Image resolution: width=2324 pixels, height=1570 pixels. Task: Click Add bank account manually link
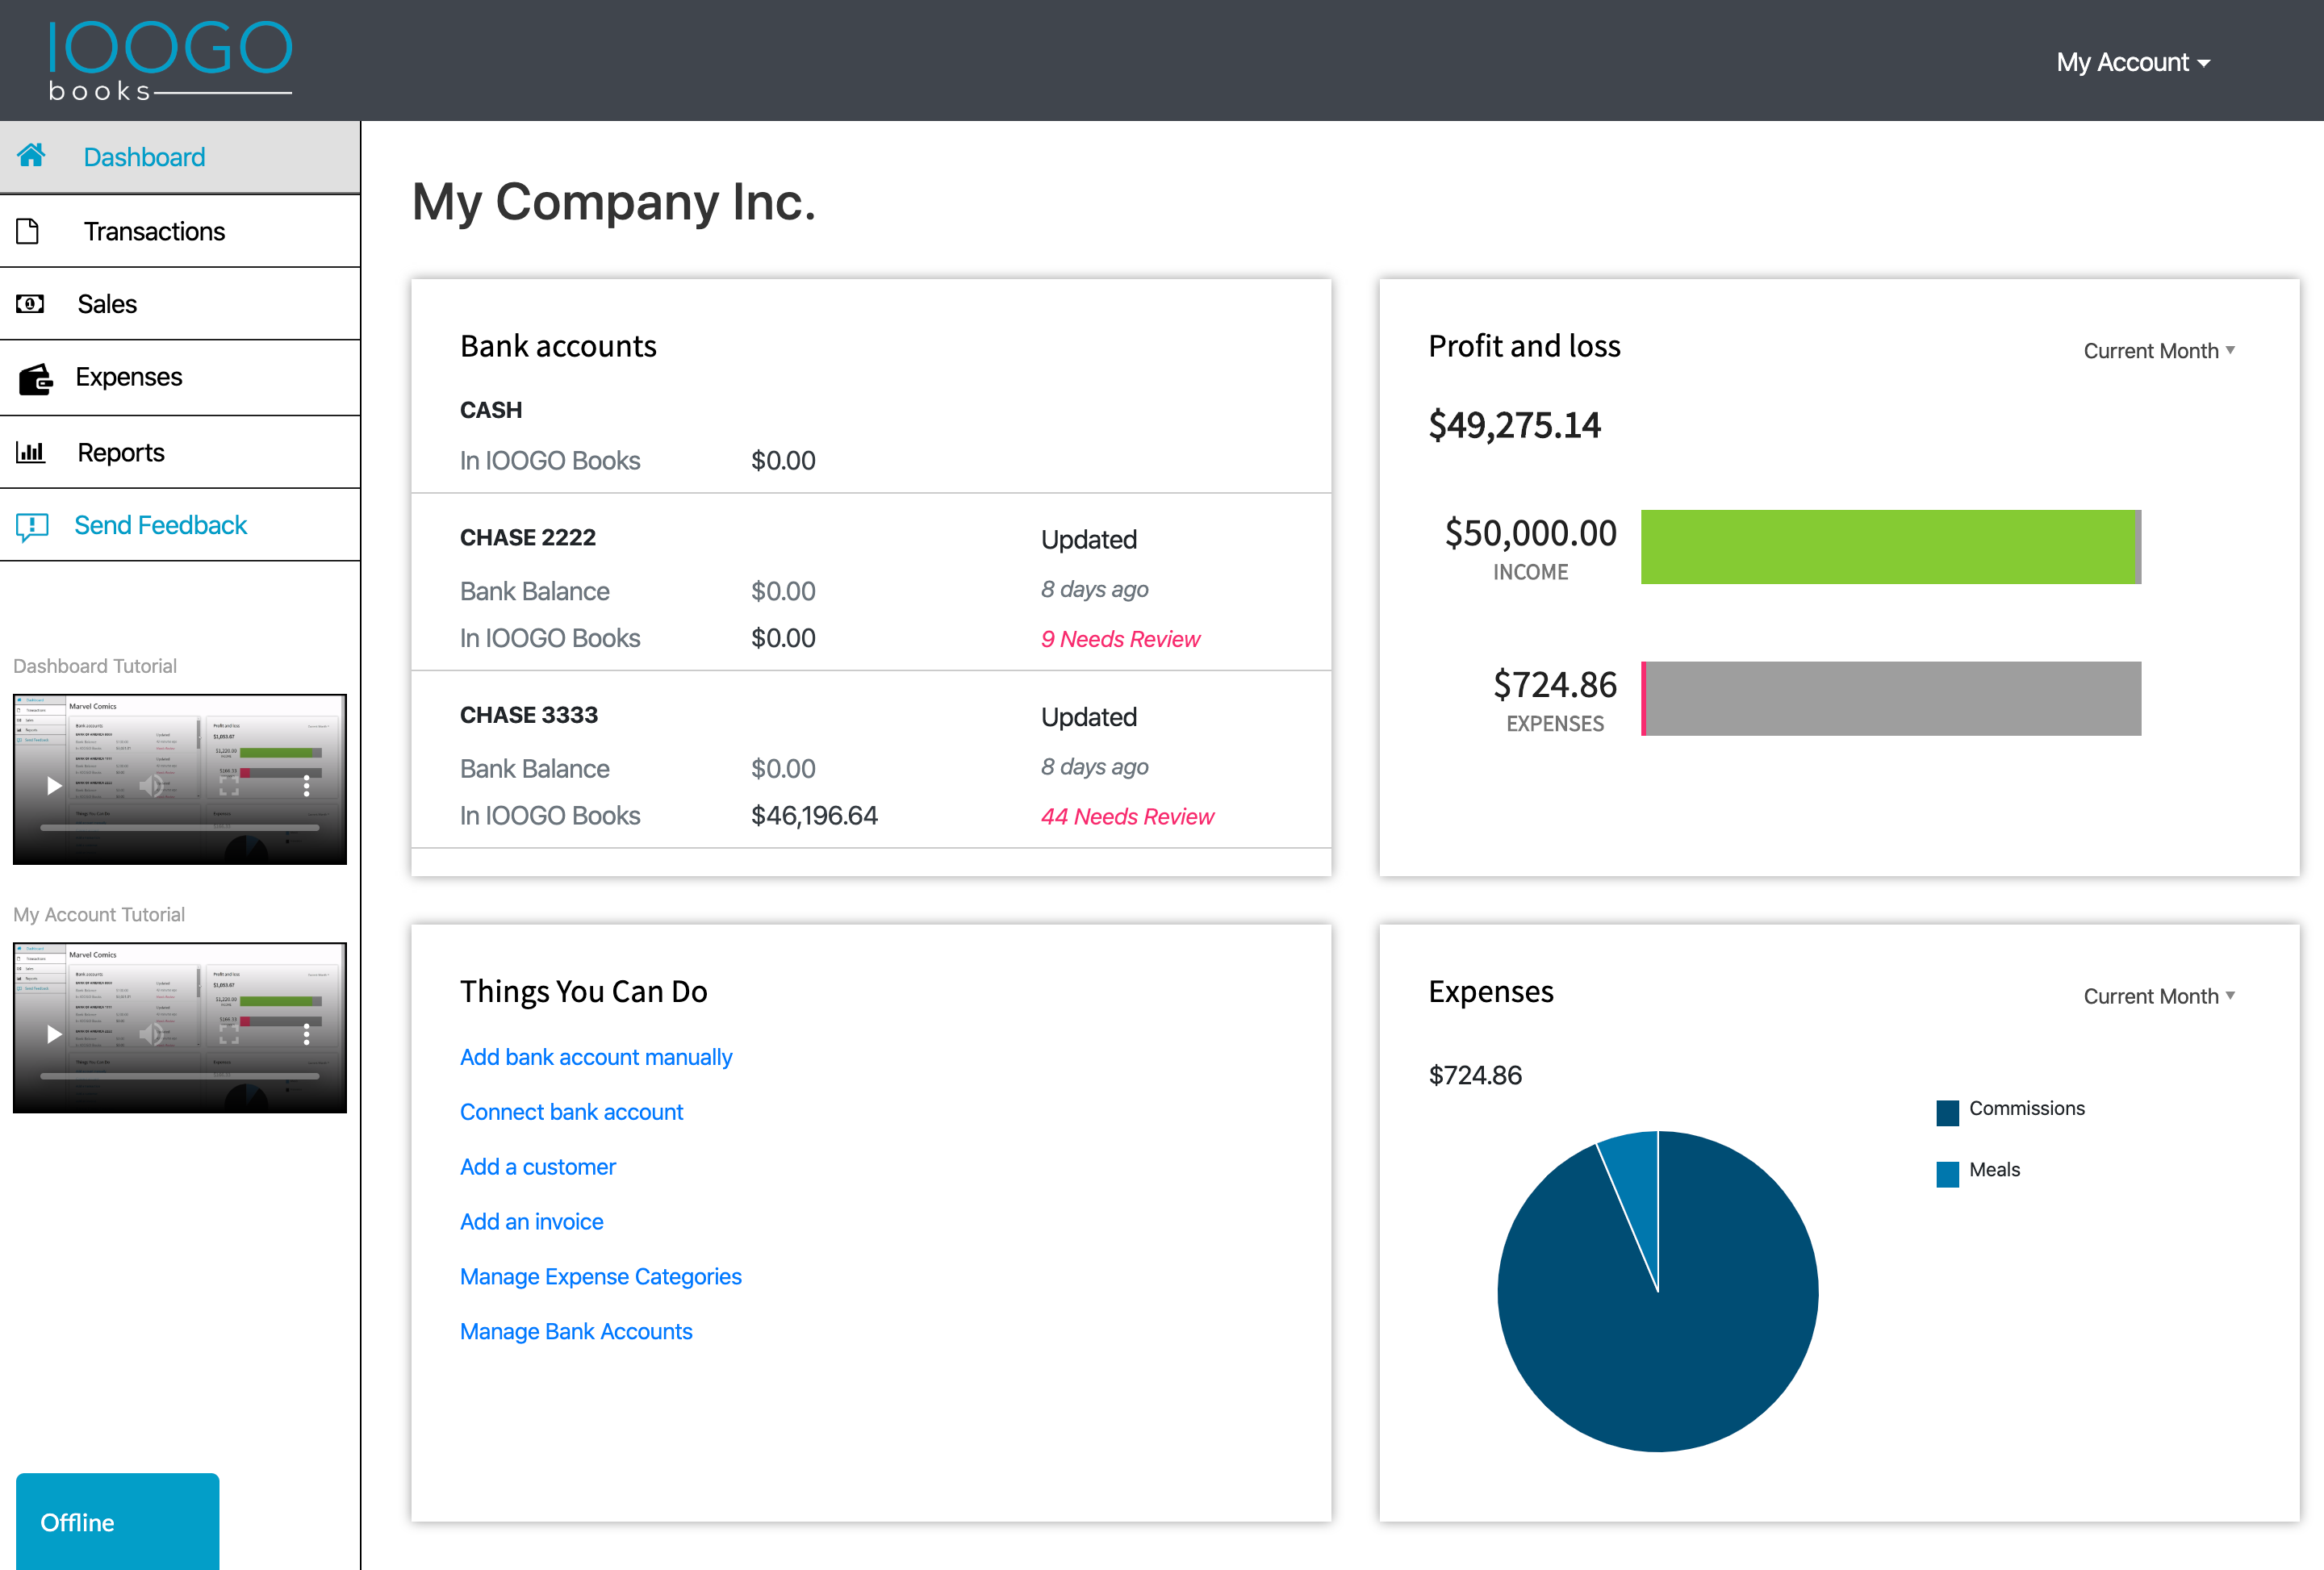tap(596, 1057)
